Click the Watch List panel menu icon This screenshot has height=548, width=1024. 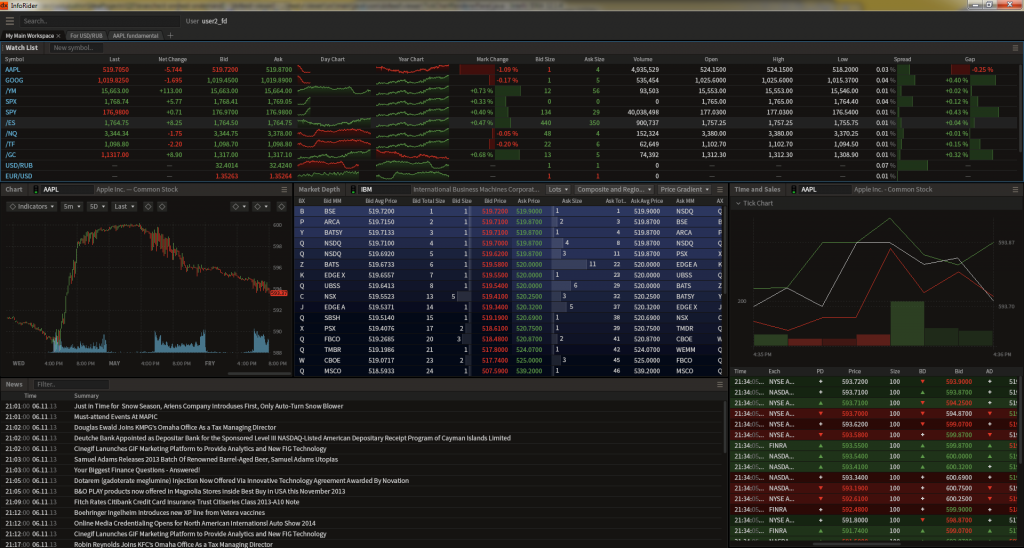(x=1014, y=47)
